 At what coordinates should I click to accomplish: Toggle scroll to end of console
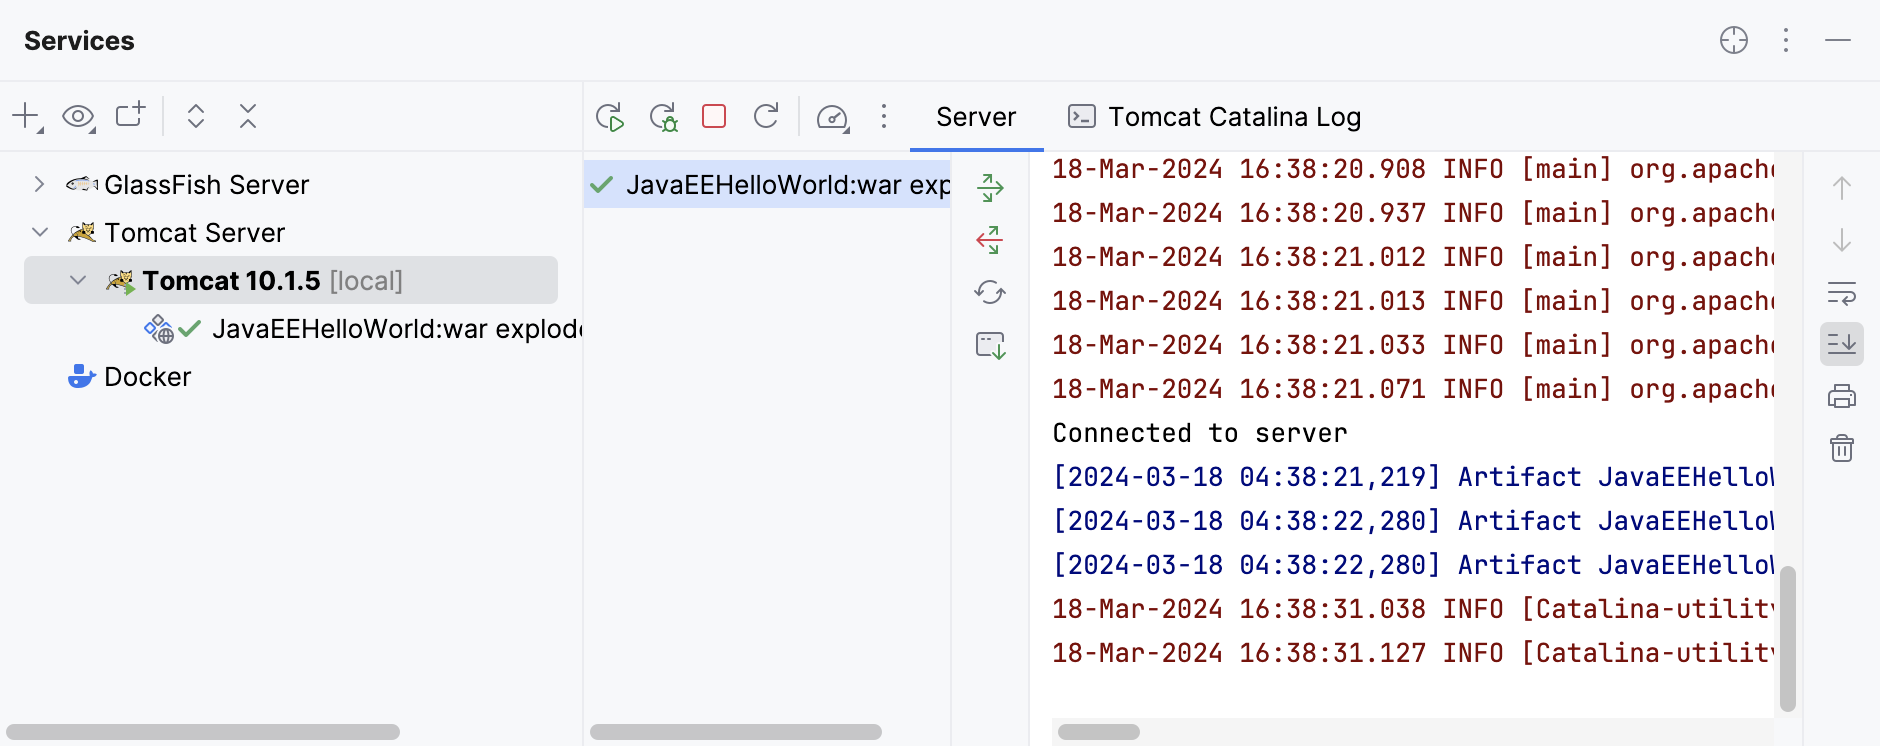(x=1841, y=344)
